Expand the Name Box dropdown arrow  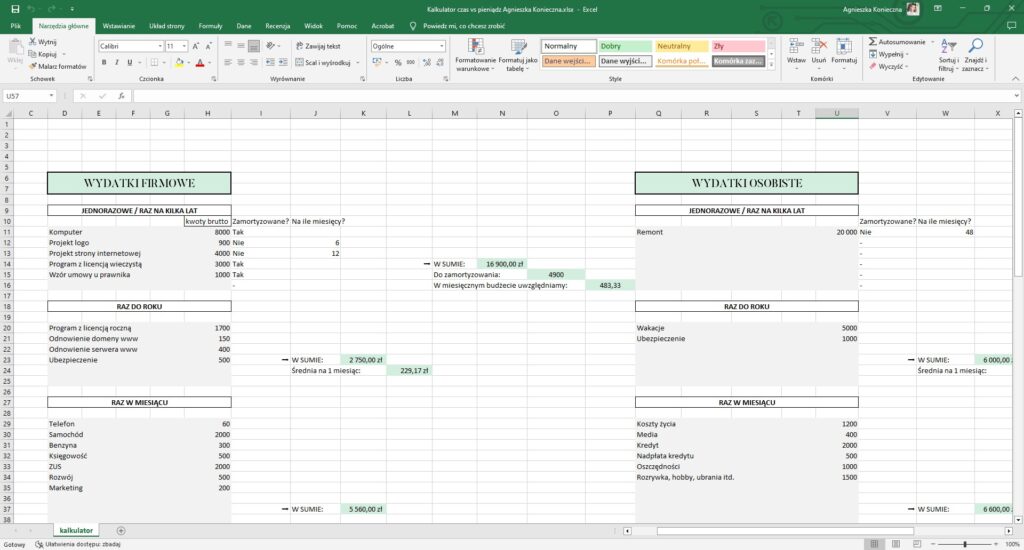pyautogui.click(x=52, y=96)
